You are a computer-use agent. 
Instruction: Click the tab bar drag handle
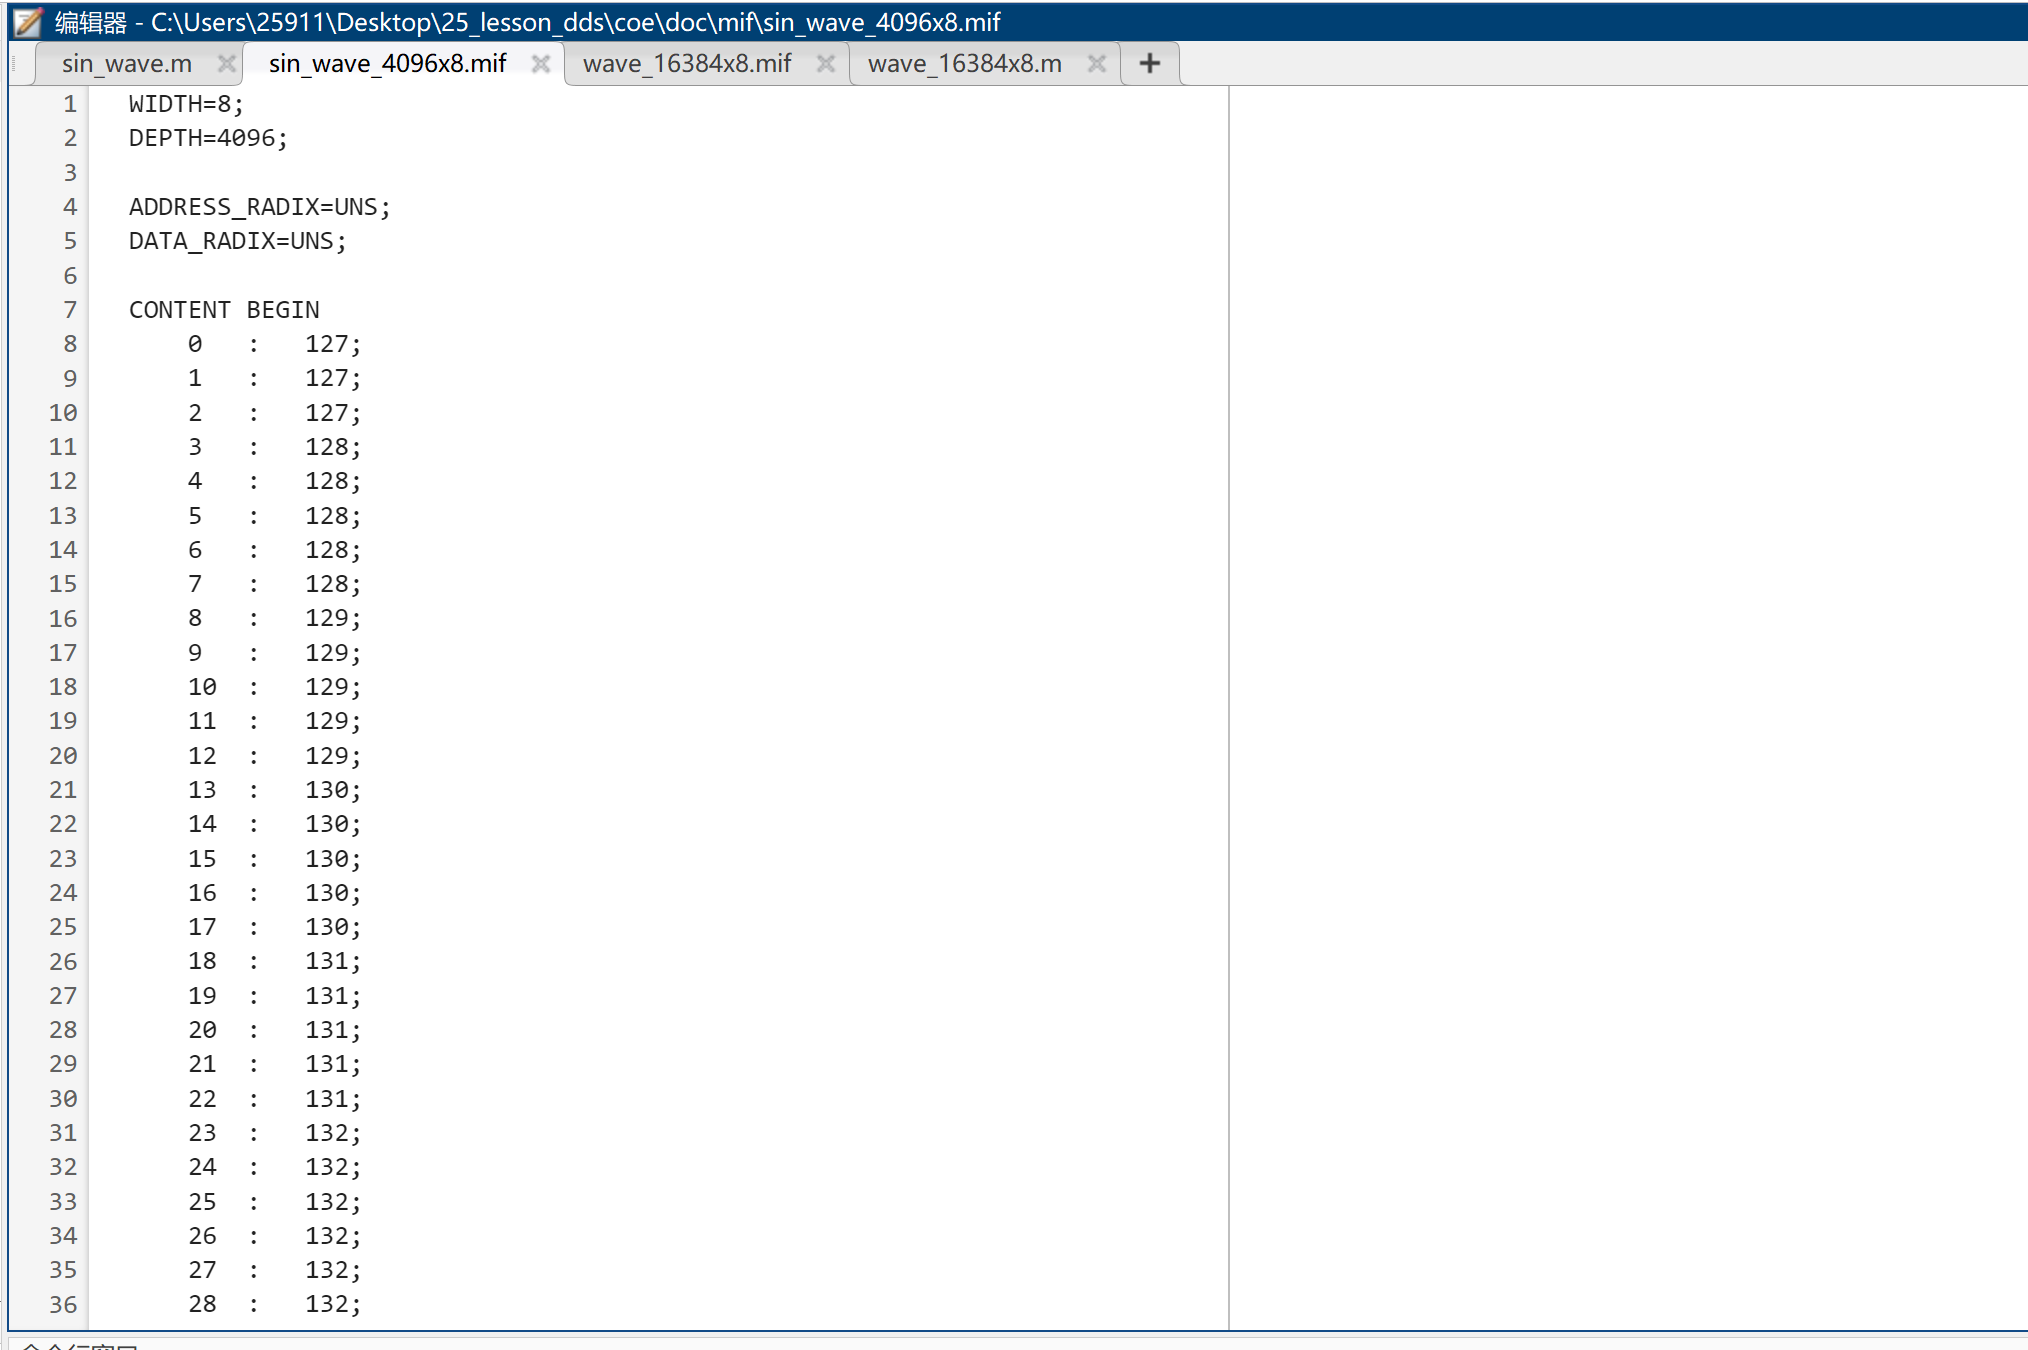[x=14, y=64]
